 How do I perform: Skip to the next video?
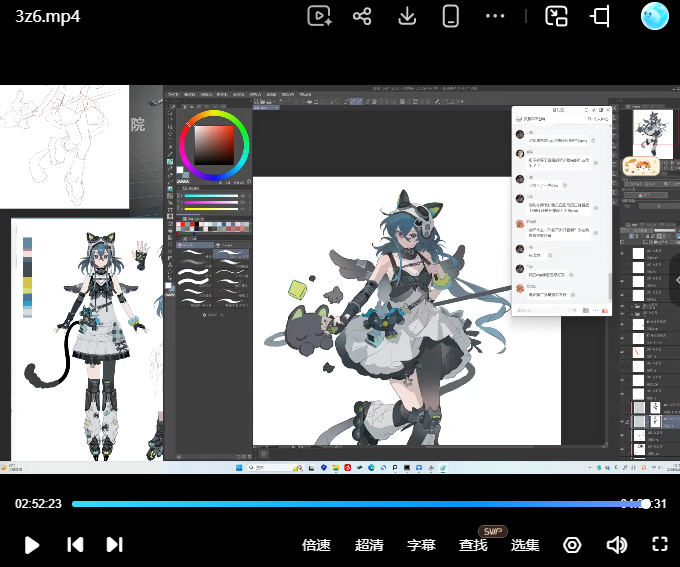pos(114,545)
